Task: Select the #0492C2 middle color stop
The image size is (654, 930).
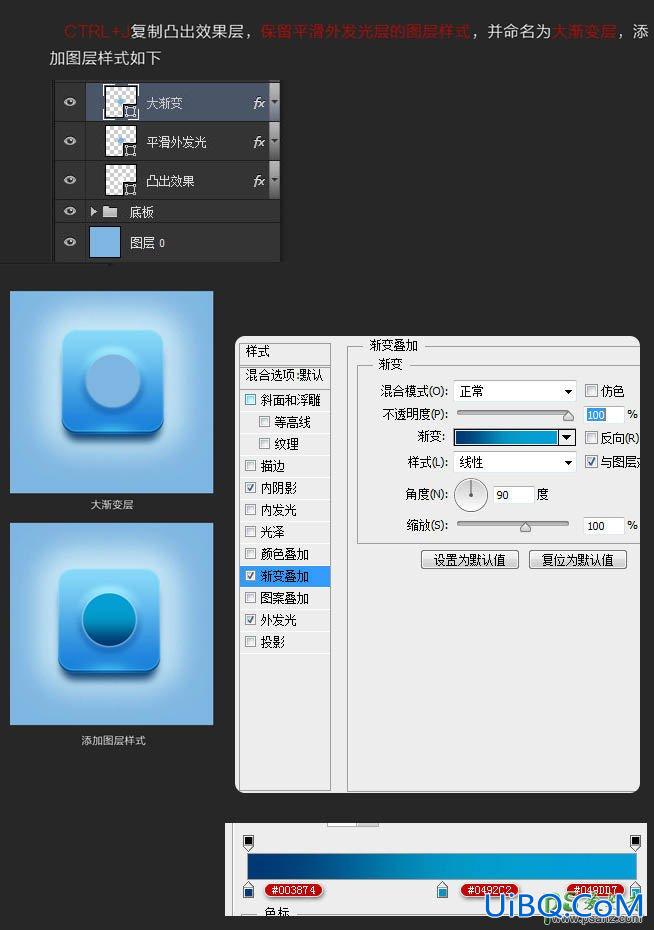Action: click(442, 889)
